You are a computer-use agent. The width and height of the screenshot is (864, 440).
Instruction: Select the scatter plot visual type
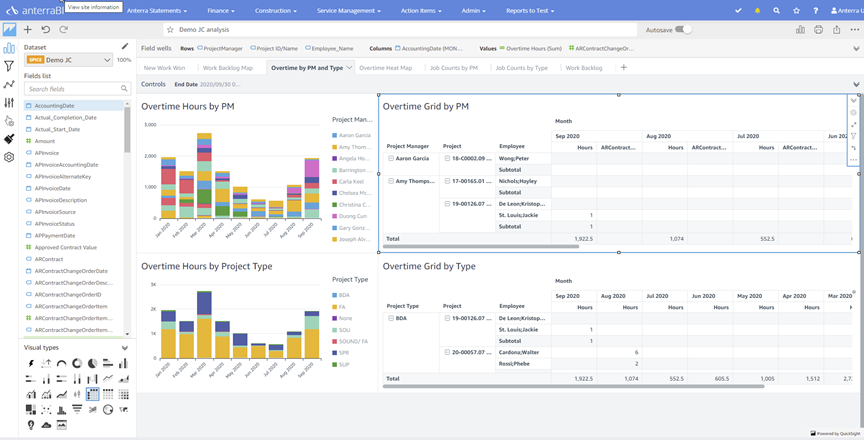click(x=46, y=409)
